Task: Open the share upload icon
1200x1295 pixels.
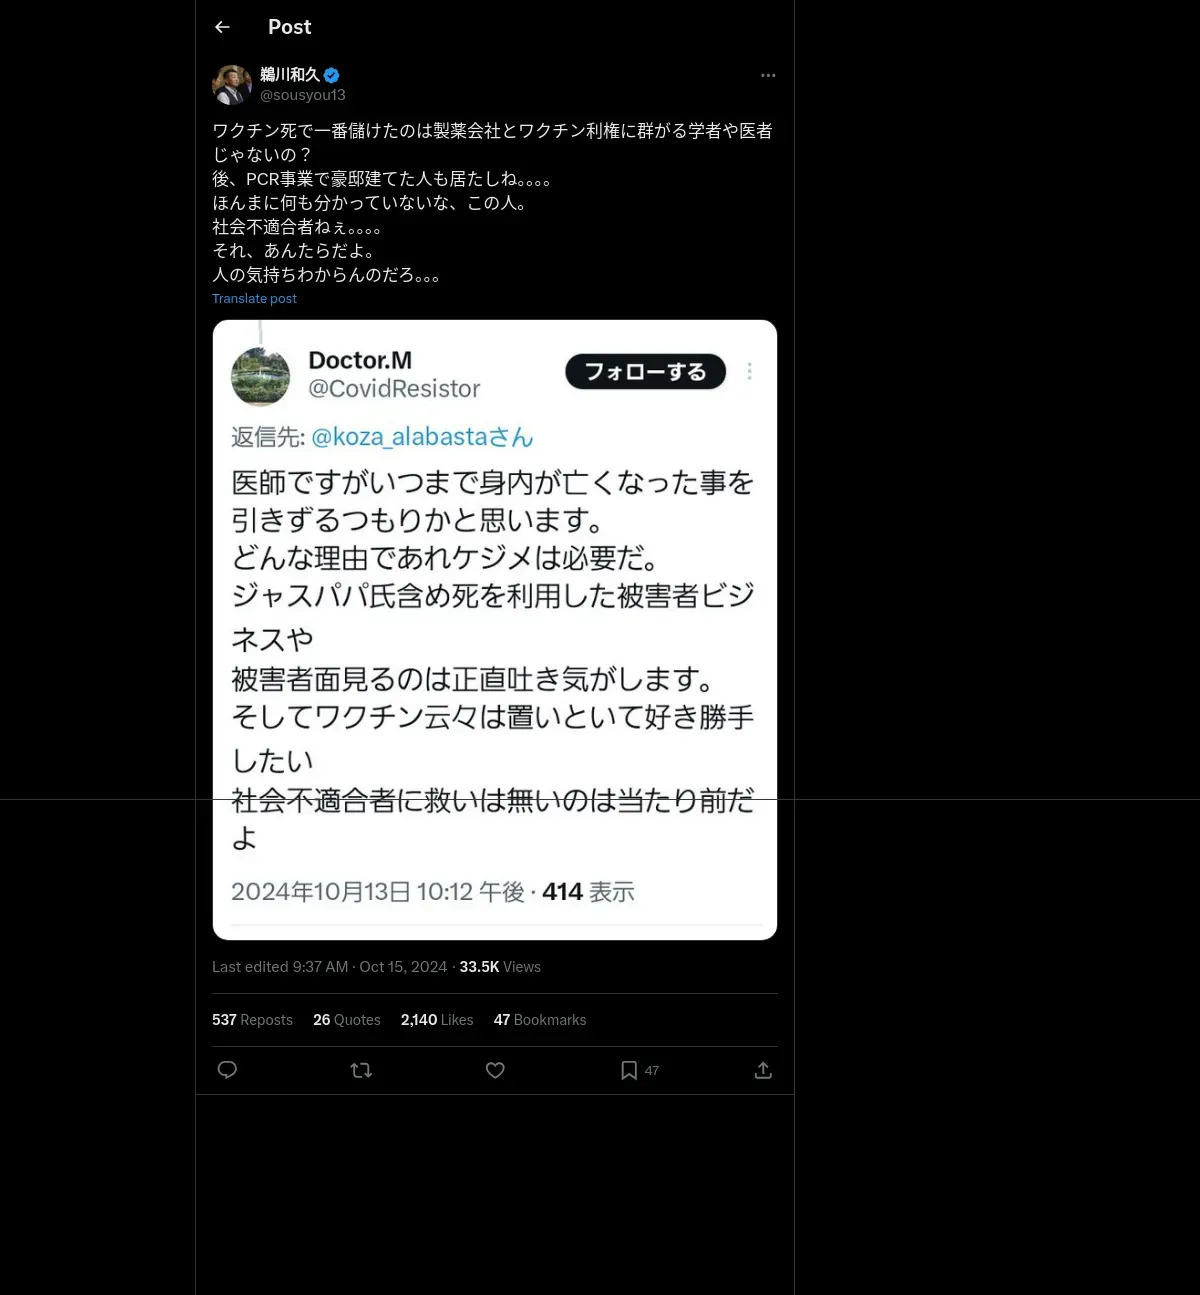Action: tap(763, 1070)
